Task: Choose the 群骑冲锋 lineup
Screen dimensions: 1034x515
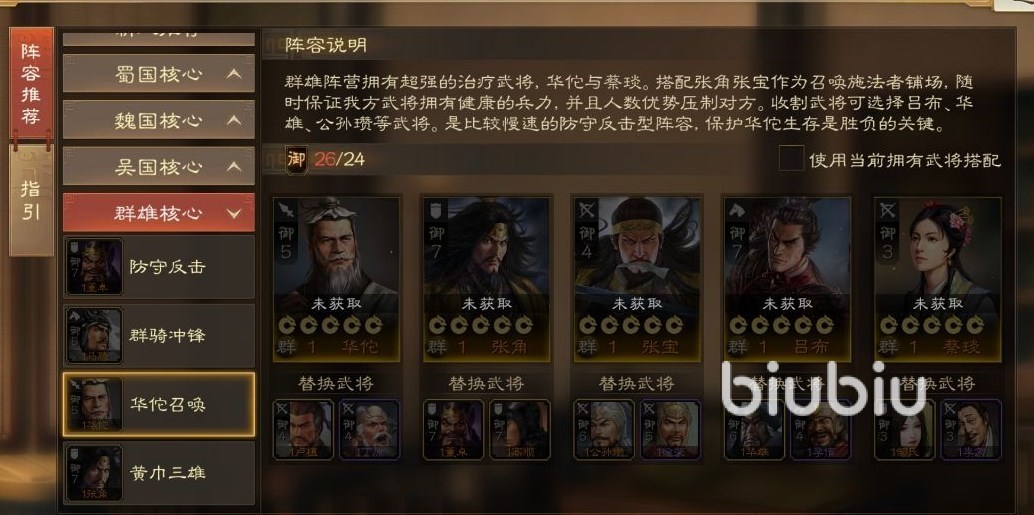Action: click(158, 336)
